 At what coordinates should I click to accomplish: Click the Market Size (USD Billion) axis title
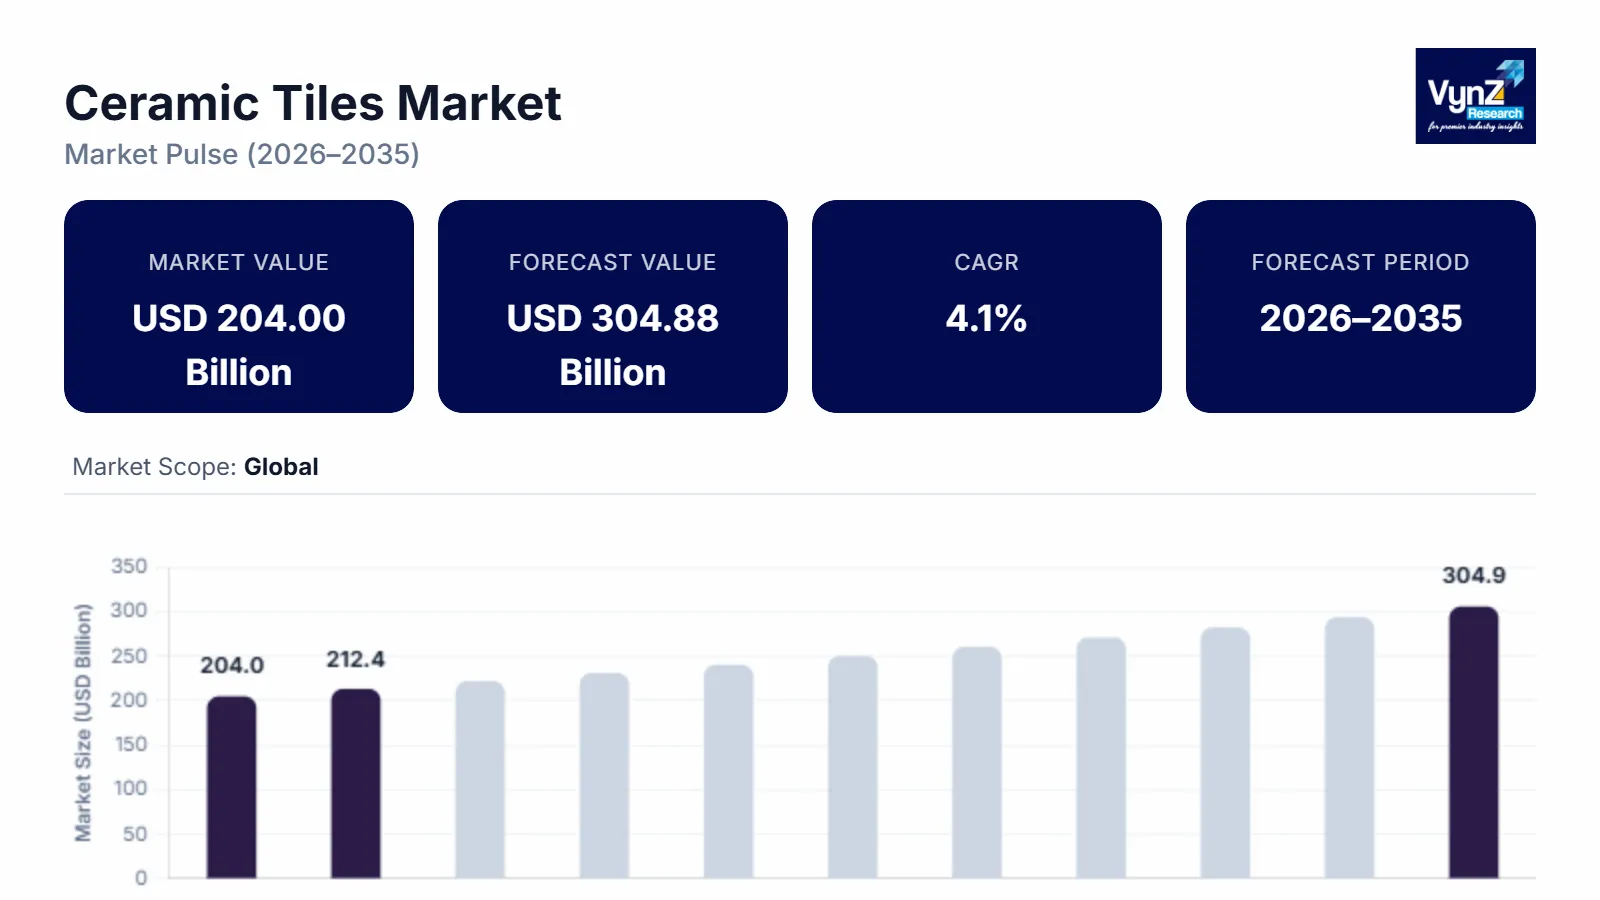point(83,722)
